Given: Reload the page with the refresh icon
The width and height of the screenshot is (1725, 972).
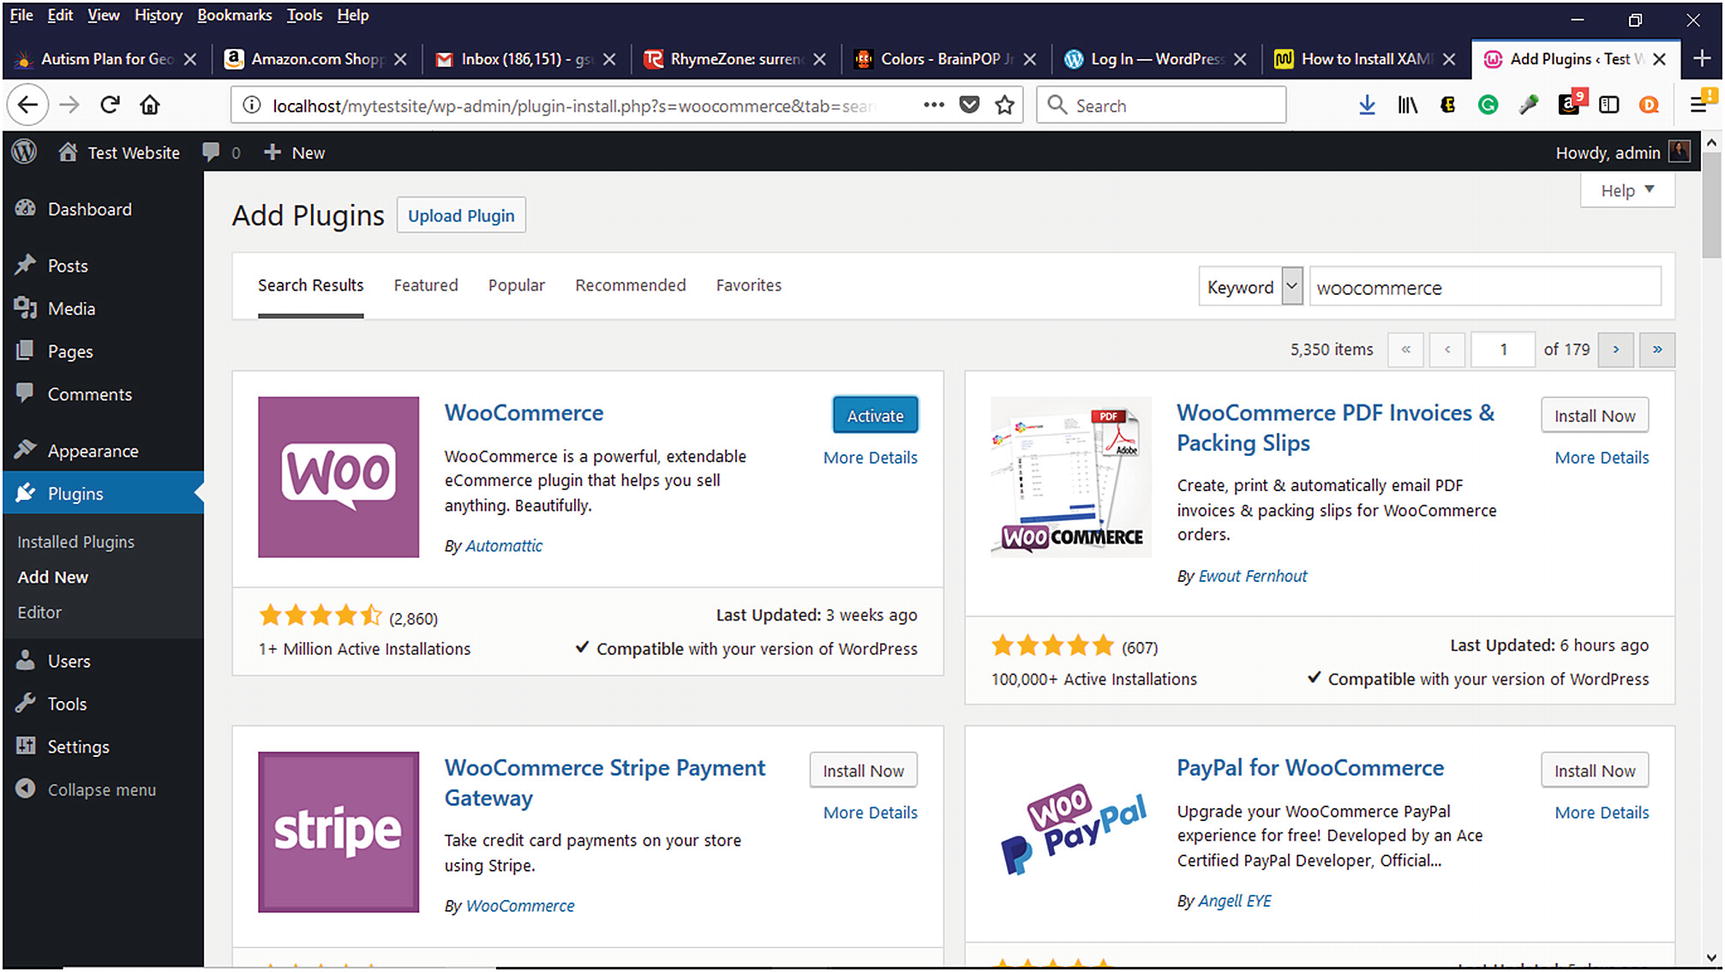Looking at the screenshot, I should coord(110,105).
